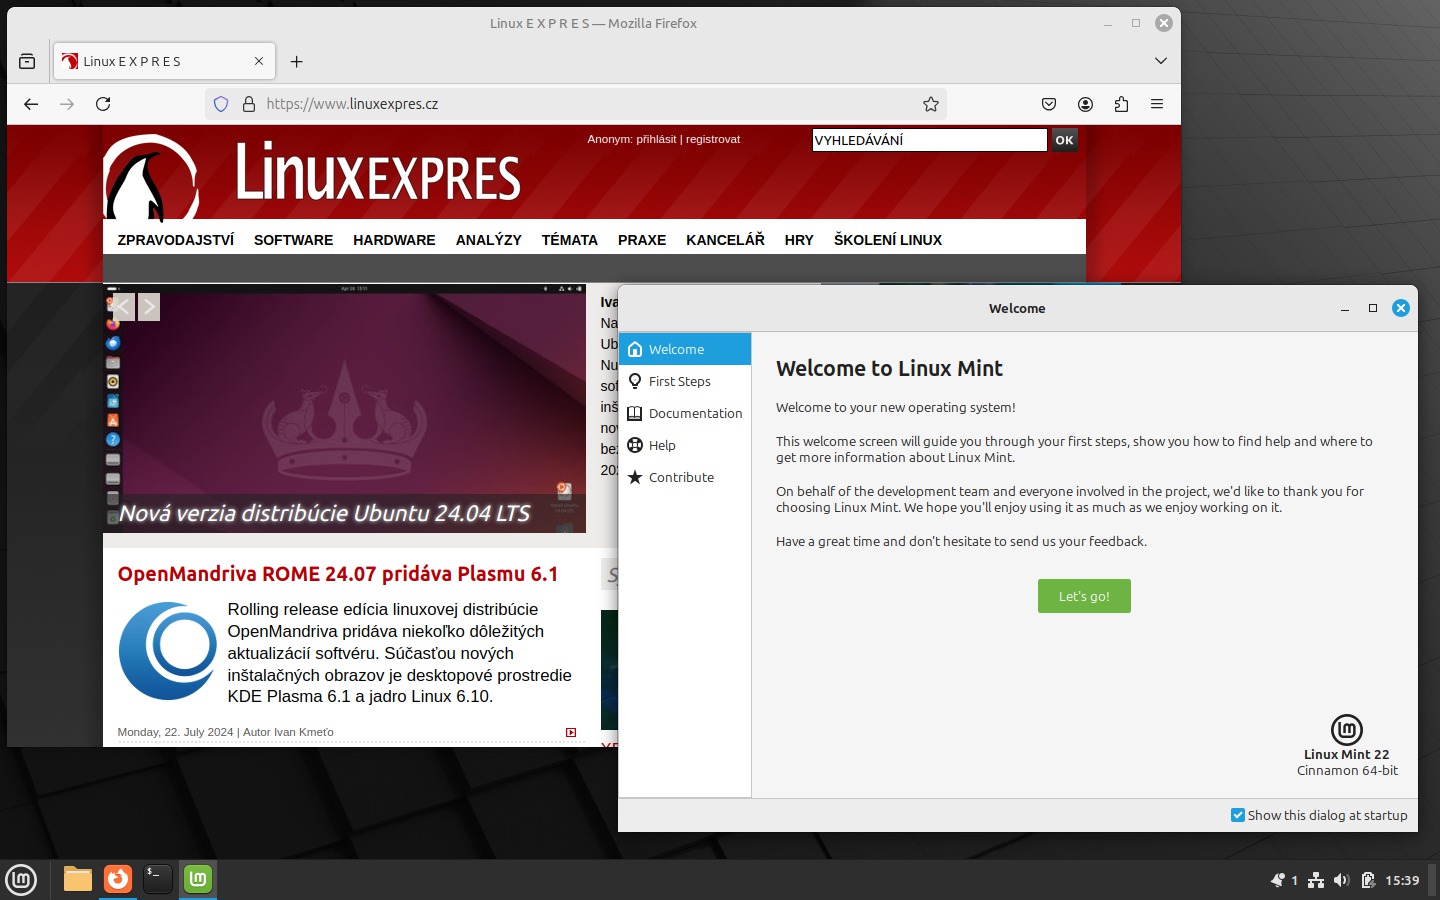Open the volume speaker tray icon
Viewport: 1440px width, 900px height.
1342,880
